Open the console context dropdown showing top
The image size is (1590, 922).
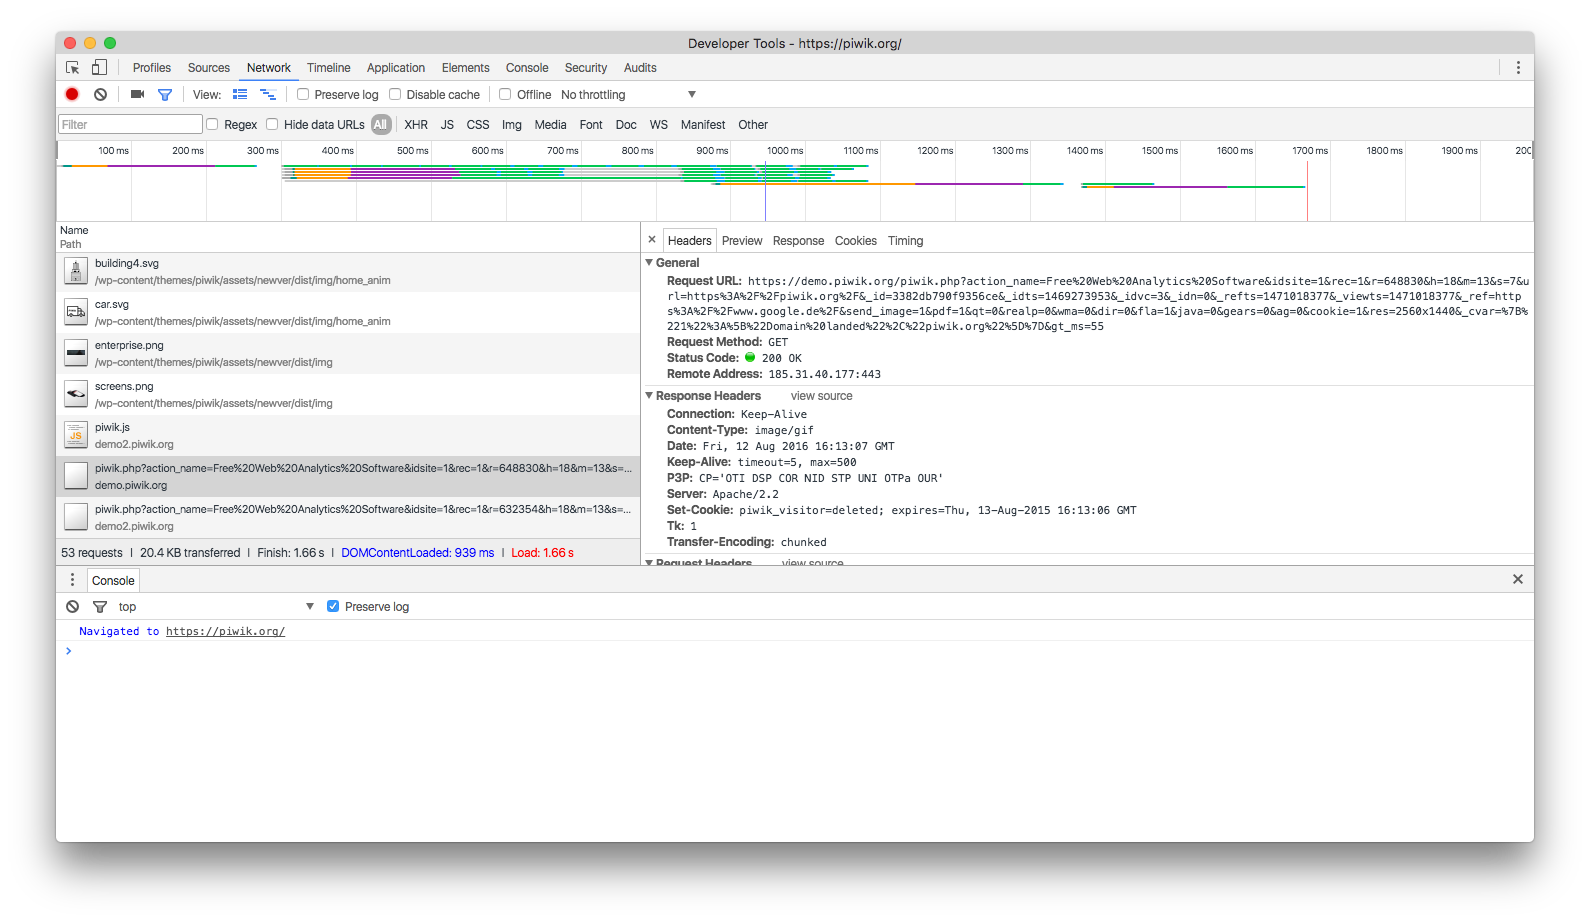click(x=215, y=607)
